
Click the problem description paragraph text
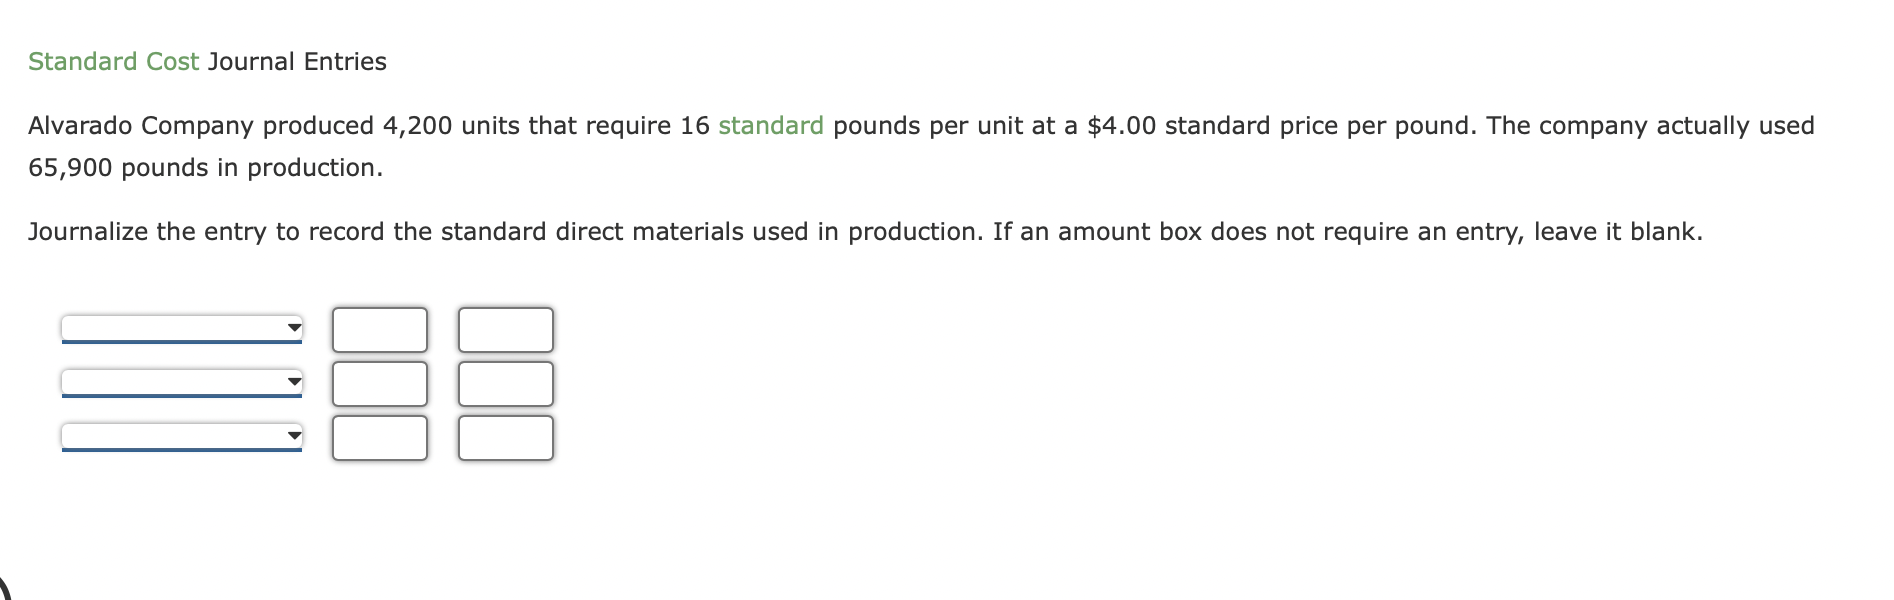point(900,126)
